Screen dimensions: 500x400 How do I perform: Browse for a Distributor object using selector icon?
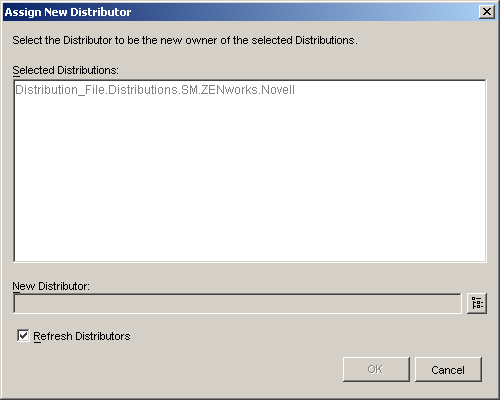477,303
